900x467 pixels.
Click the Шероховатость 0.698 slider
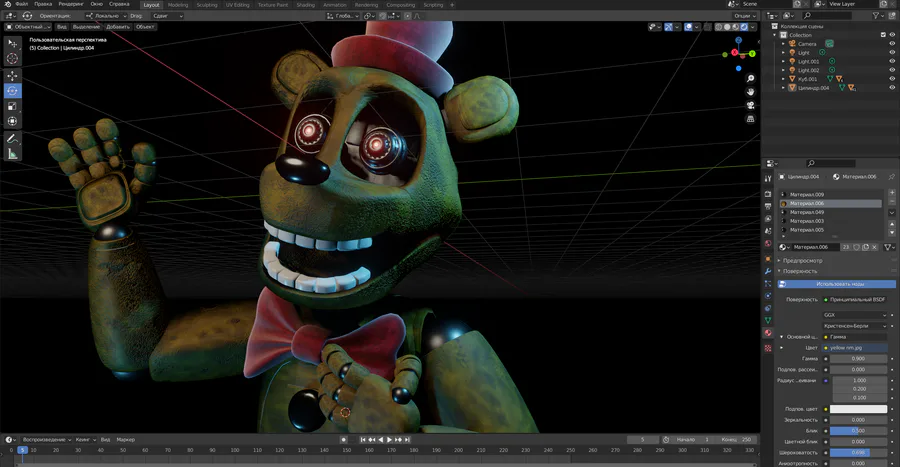click(x=859, y=453)
